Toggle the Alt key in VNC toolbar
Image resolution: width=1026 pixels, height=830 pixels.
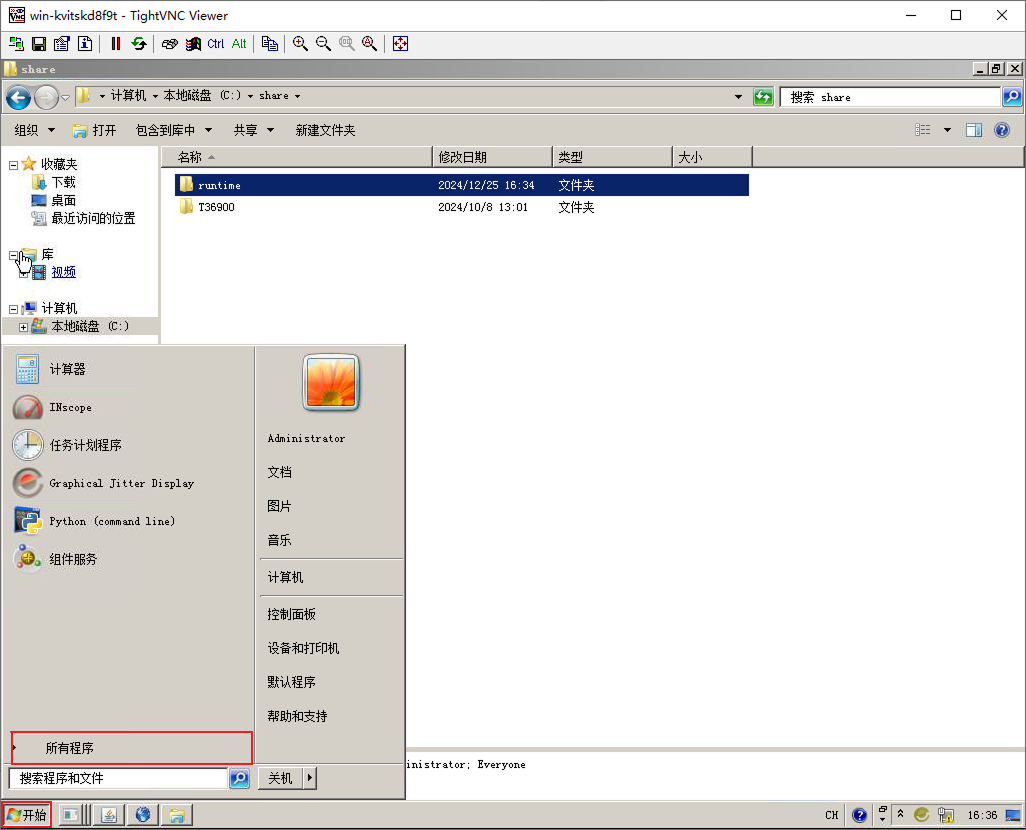(239, 44)
